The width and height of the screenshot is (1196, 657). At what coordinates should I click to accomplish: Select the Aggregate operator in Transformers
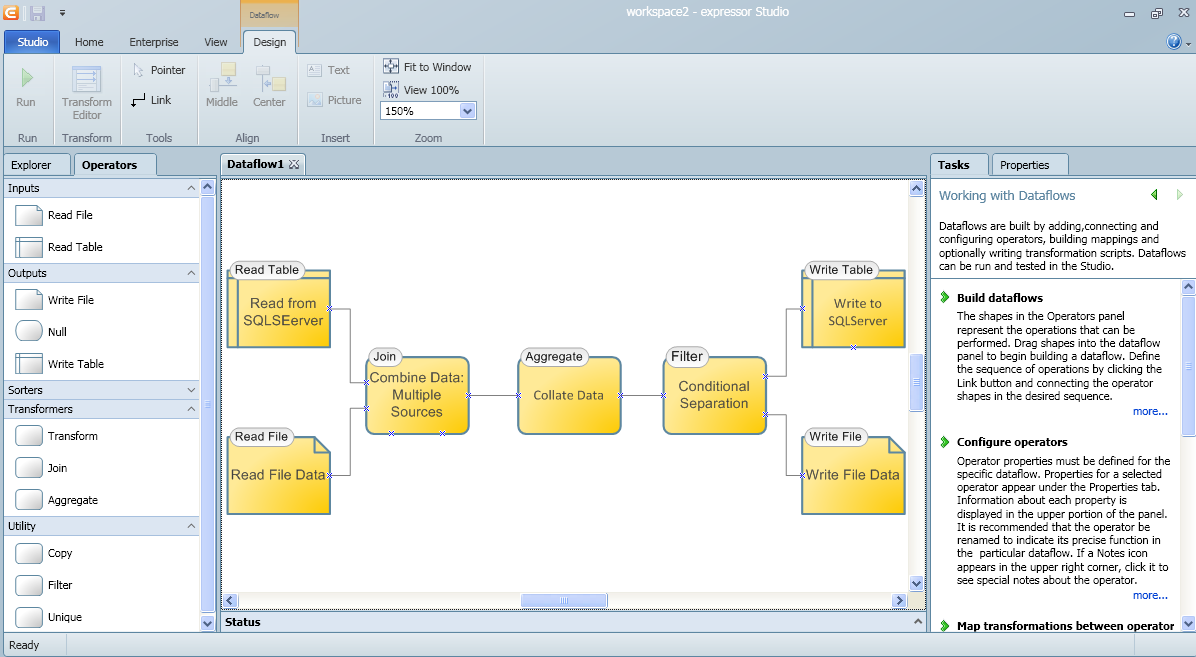pyautogui.click(x=29, y=500)
